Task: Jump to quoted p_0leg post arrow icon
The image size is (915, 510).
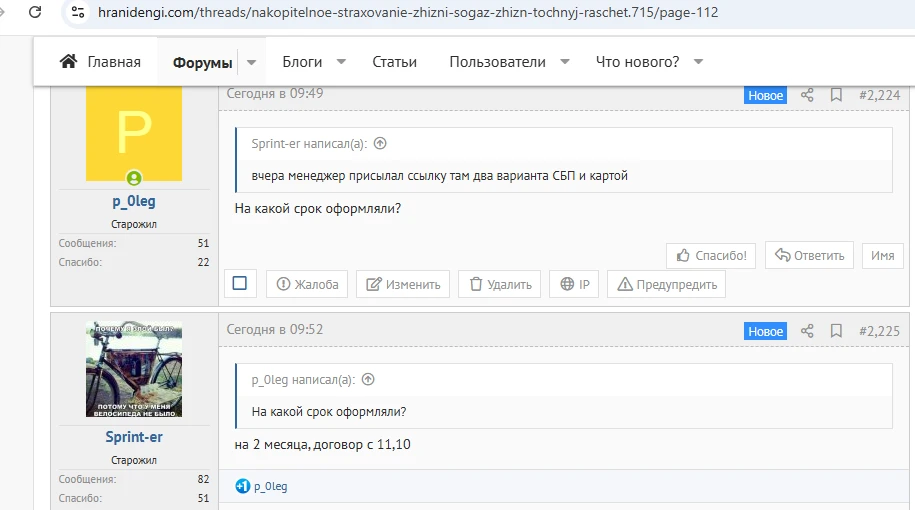Action: pyautogui.click(x=368, y=379)
